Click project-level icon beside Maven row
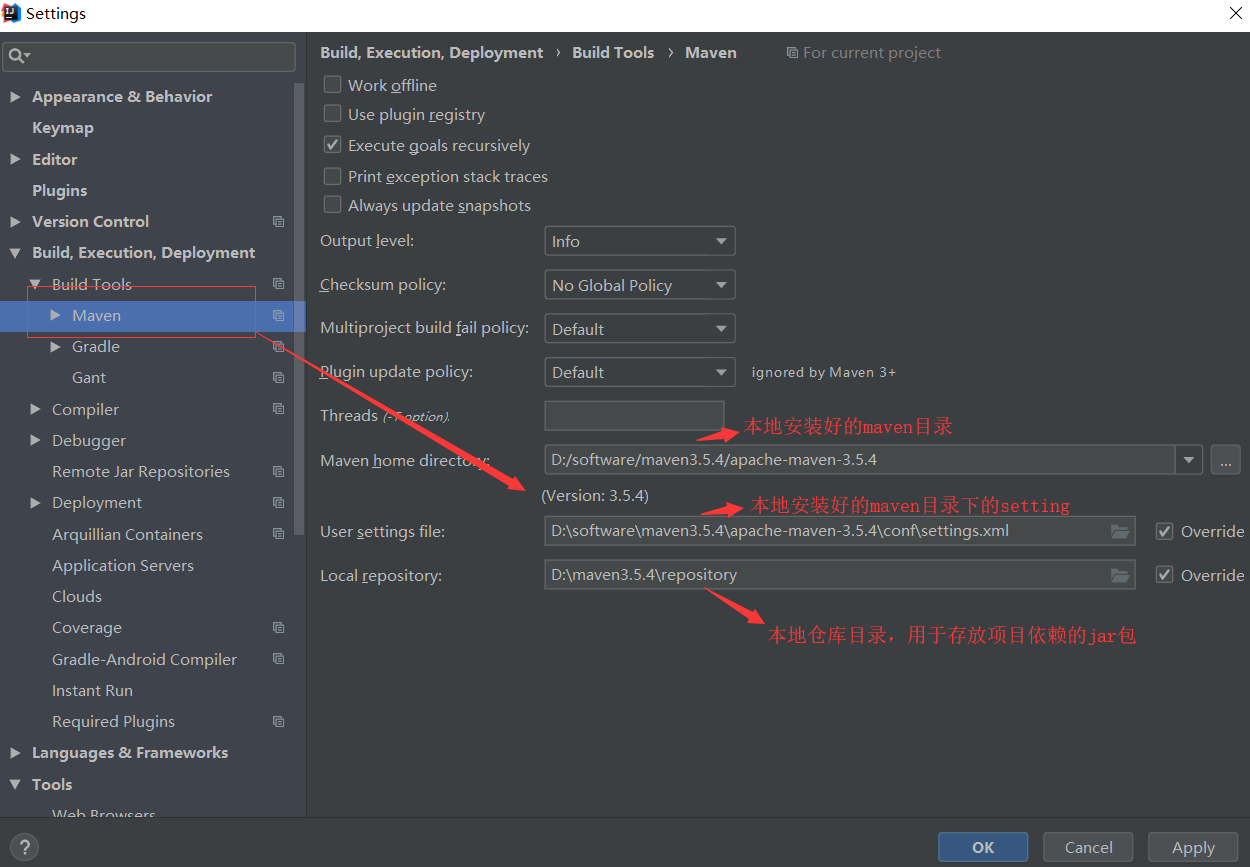This screenshot has height=867, width=1250. 279,316
